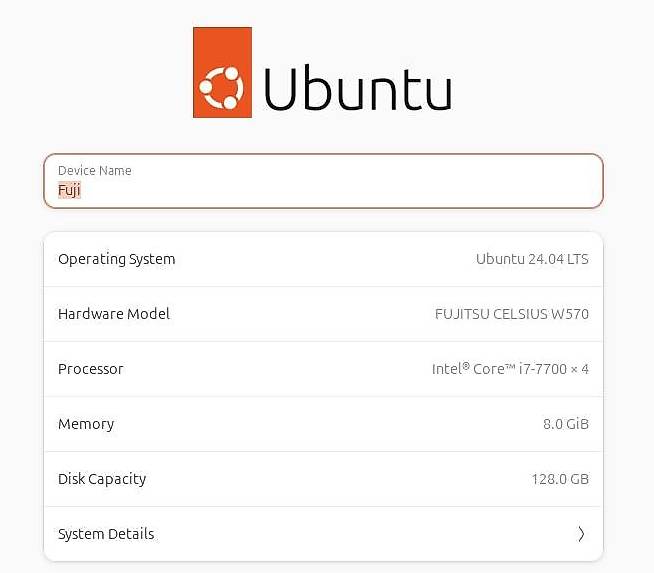Select the Processor row label
654x573 pixels.
click(91, 369)
